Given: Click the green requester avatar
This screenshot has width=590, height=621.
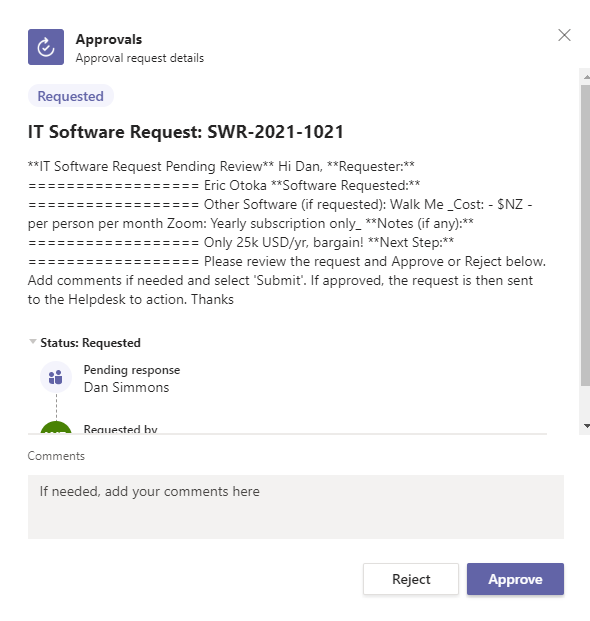Looking at the screenshot, I should click(x=56, y=428).
